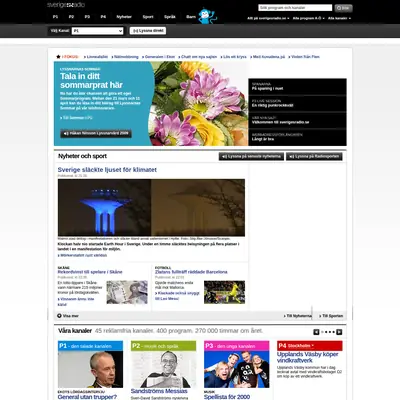Open the Välj Kanal dropdown
The image size is (400, 400).
pos(97,31)
